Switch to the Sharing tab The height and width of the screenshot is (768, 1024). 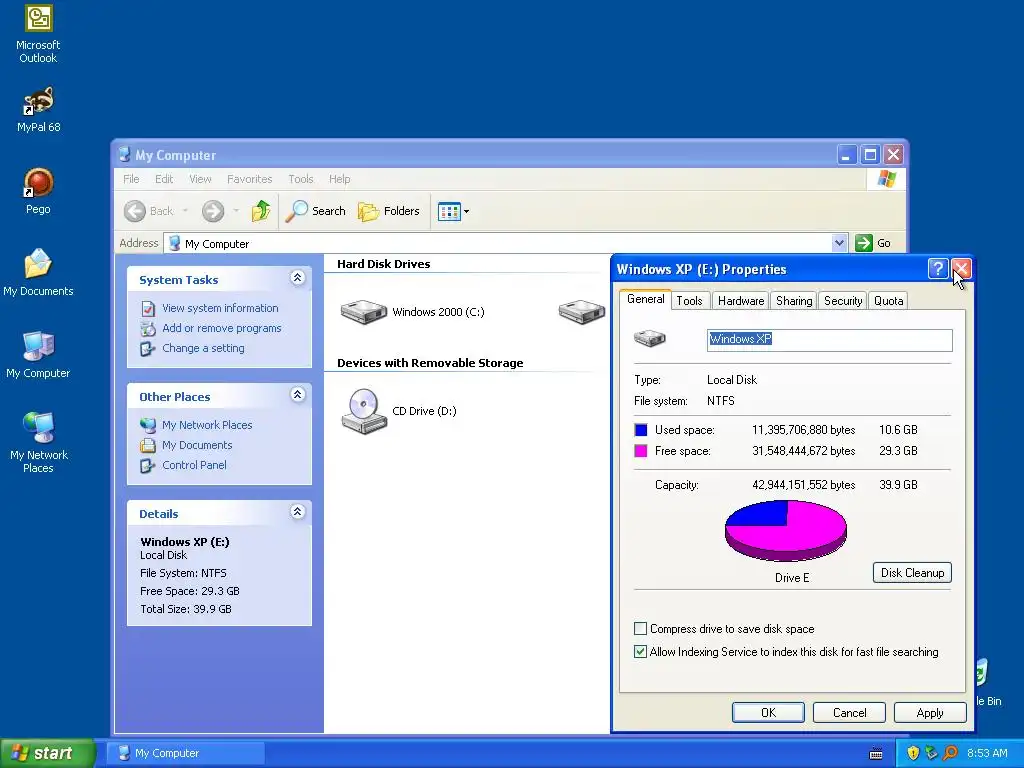tap(794, 300)
